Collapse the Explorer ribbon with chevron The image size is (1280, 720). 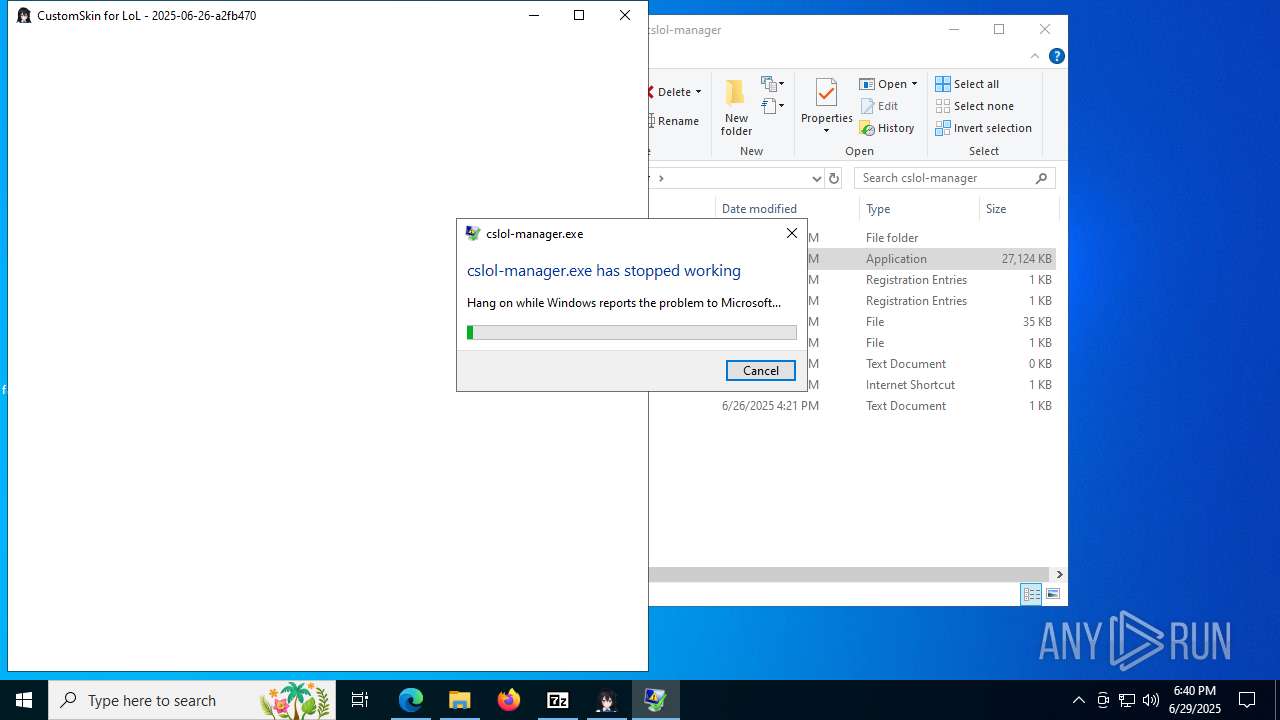click(x=1035, y=56)
